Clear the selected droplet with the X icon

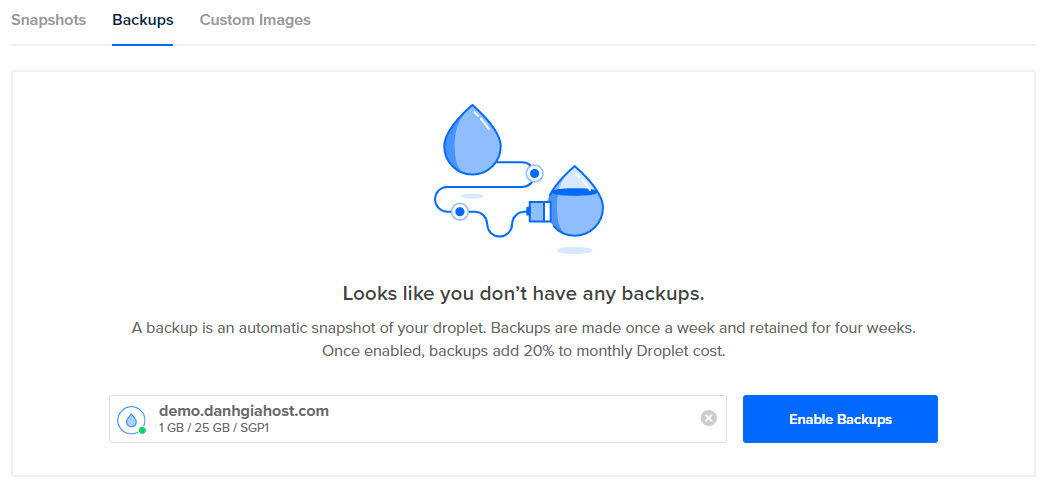[x=708, y=418]
